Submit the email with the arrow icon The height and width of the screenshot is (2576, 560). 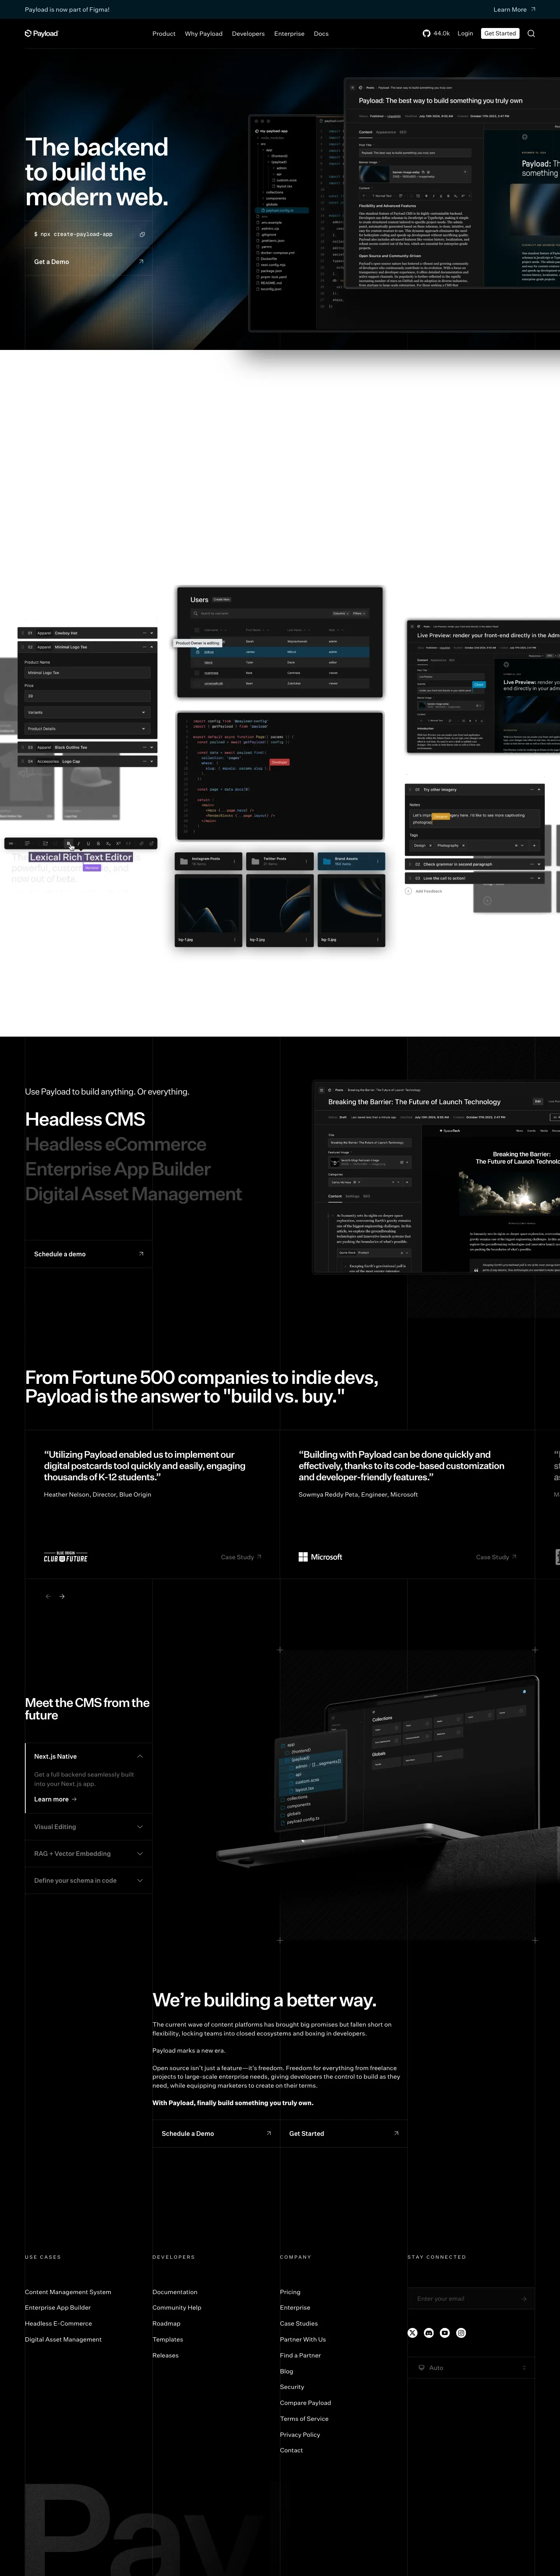click(524, 2299)
